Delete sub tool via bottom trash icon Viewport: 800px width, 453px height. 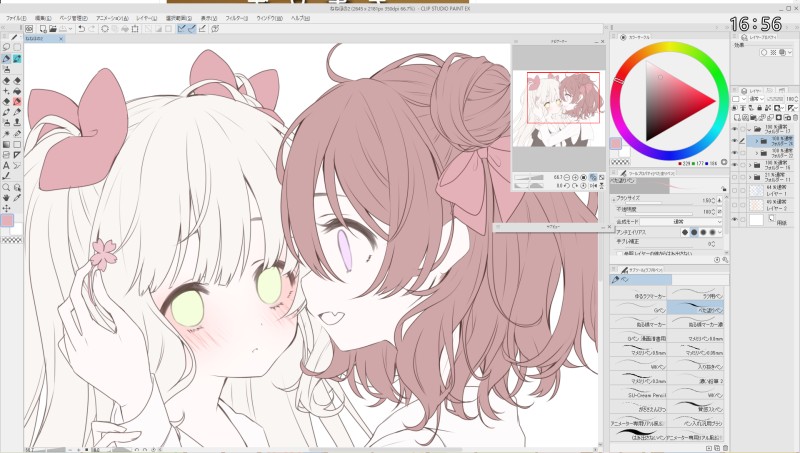point(726,448)
